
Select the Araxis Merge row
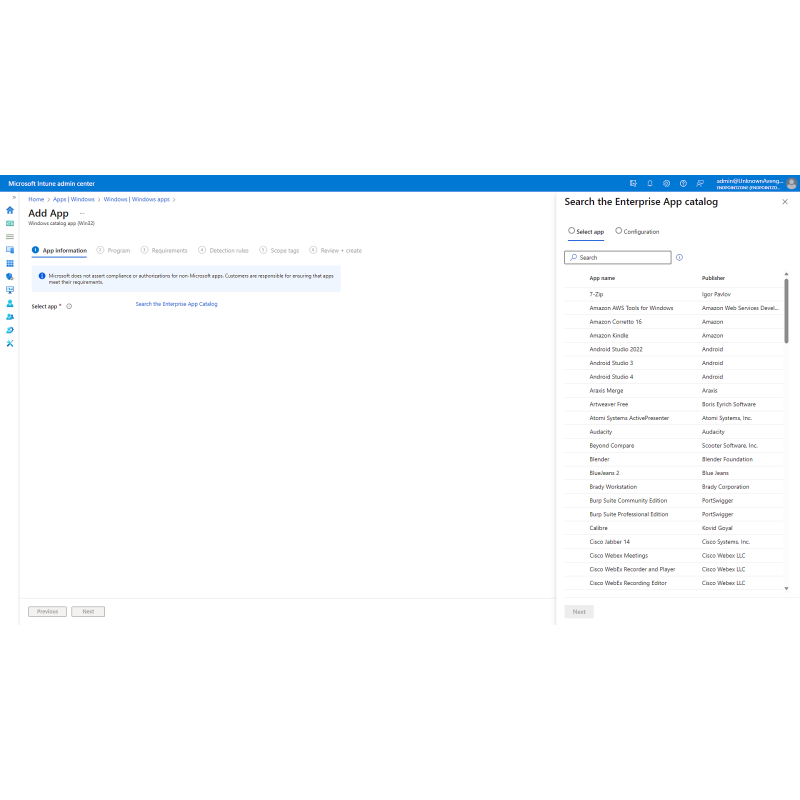[x=673, y=391]
